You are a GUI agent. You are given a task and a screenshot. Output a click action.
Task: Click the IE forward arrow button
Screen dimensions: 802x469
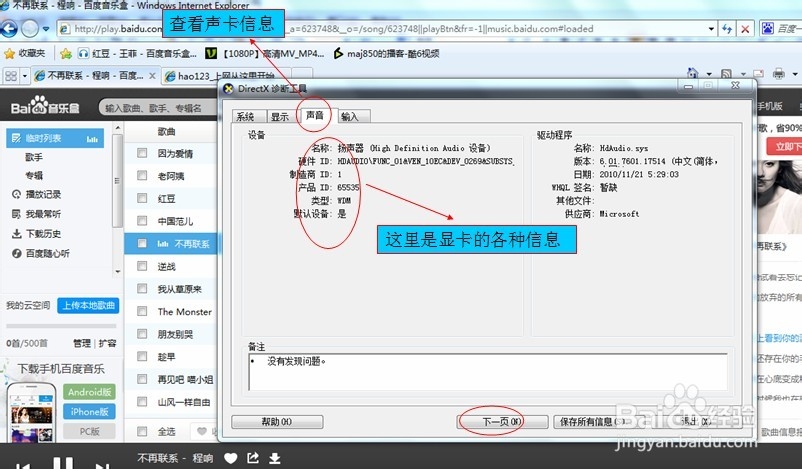pyautogui.click(x=30, y=29)
